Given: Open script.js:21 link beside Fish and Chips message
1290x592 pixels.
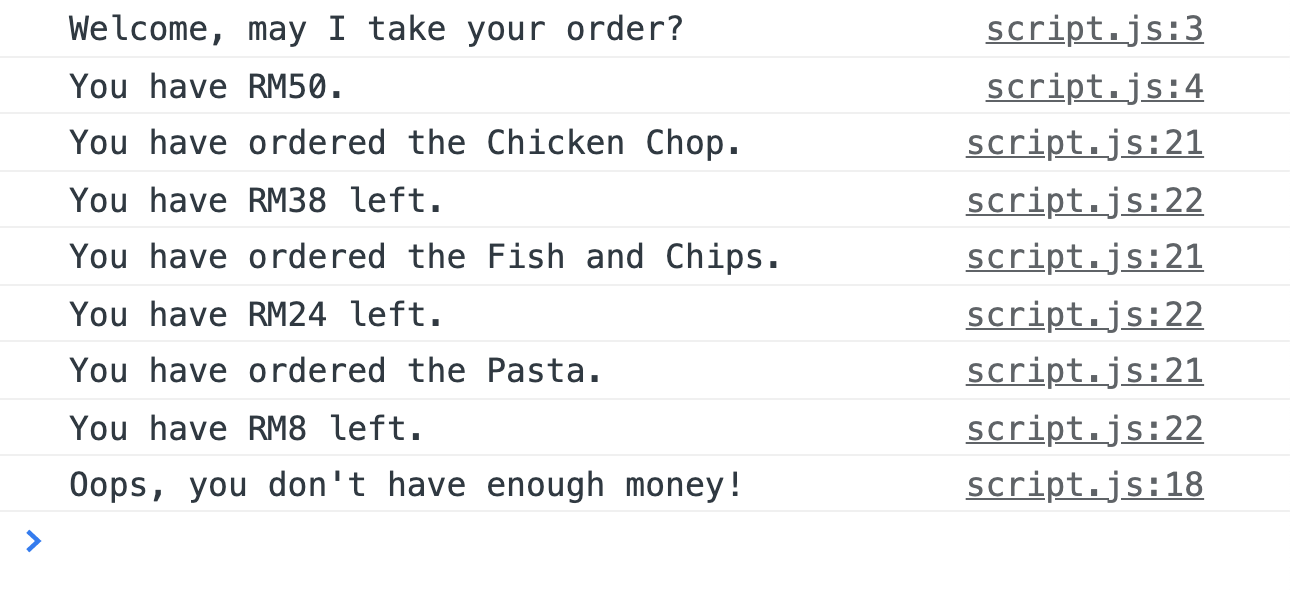Looking at the screenshot, I should pyautogui.click(x=1084, y=258).
